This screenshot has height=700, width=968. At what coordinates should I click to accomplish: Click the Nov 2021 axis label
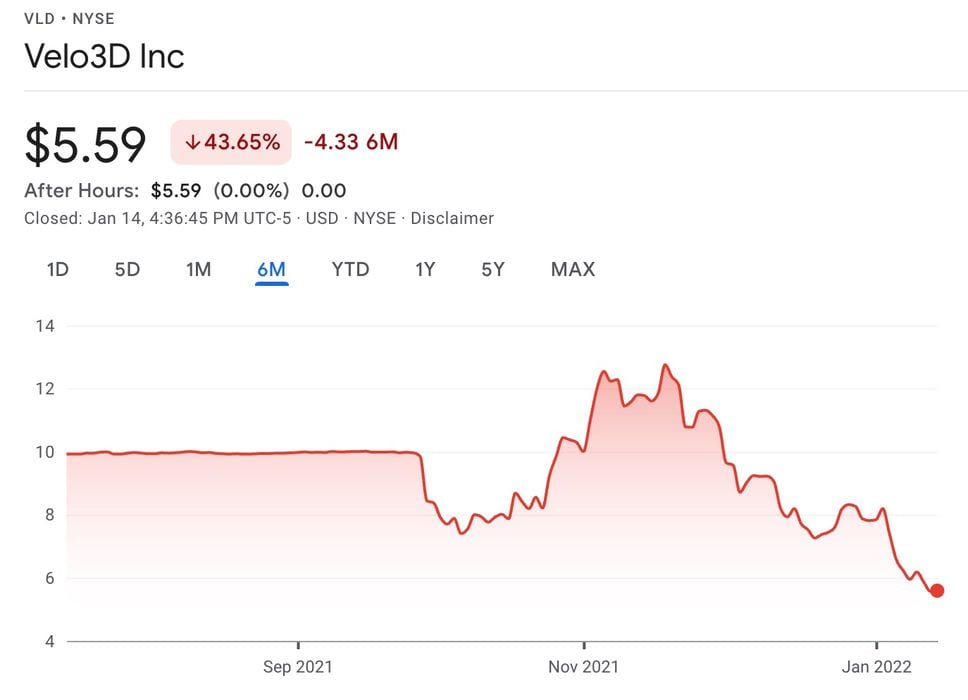(x=584, y=666)
